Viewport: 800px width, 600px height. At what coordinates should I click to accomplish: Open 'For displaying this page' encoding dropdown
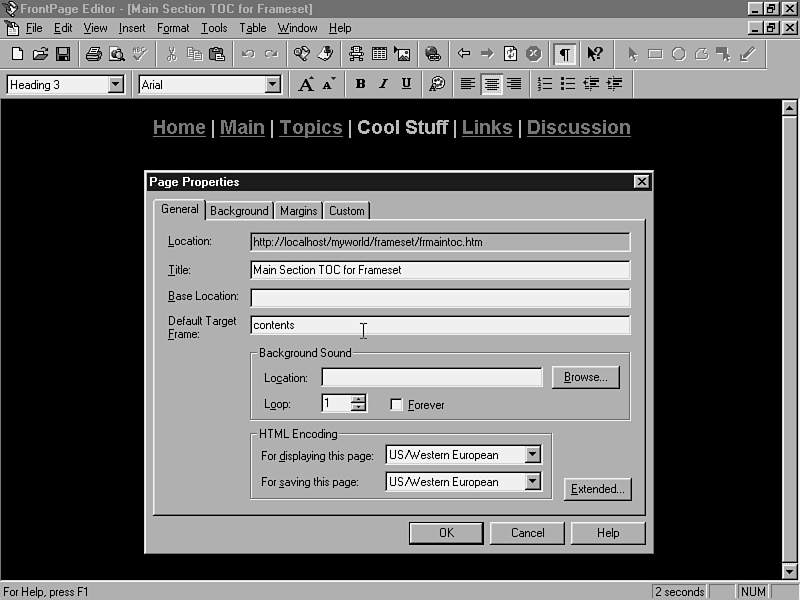point(533,455)
